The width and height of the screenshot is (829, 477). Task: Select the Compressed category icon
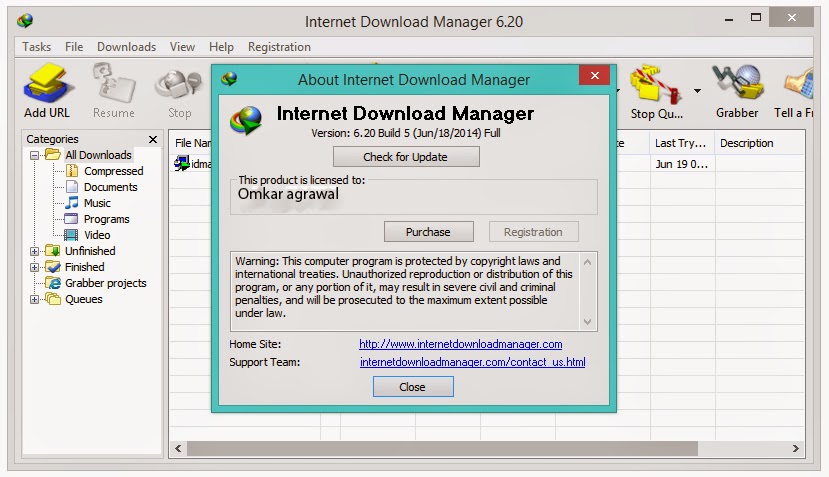click(x=71, y=171)
